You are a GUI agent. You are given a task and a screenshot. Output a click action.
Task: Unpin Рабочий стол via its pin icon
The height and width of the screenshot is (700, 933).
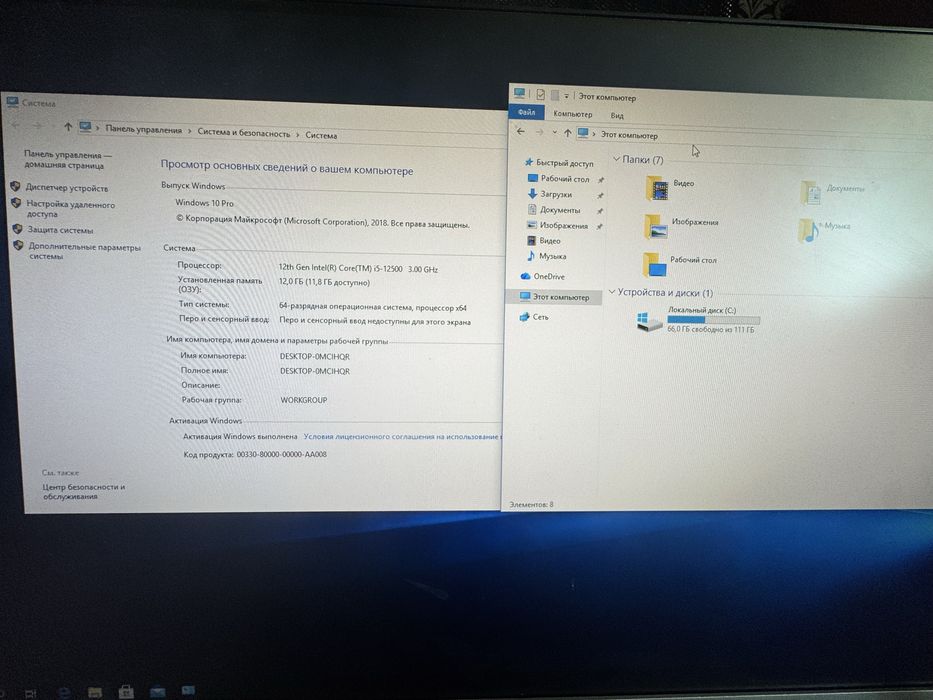600,180
